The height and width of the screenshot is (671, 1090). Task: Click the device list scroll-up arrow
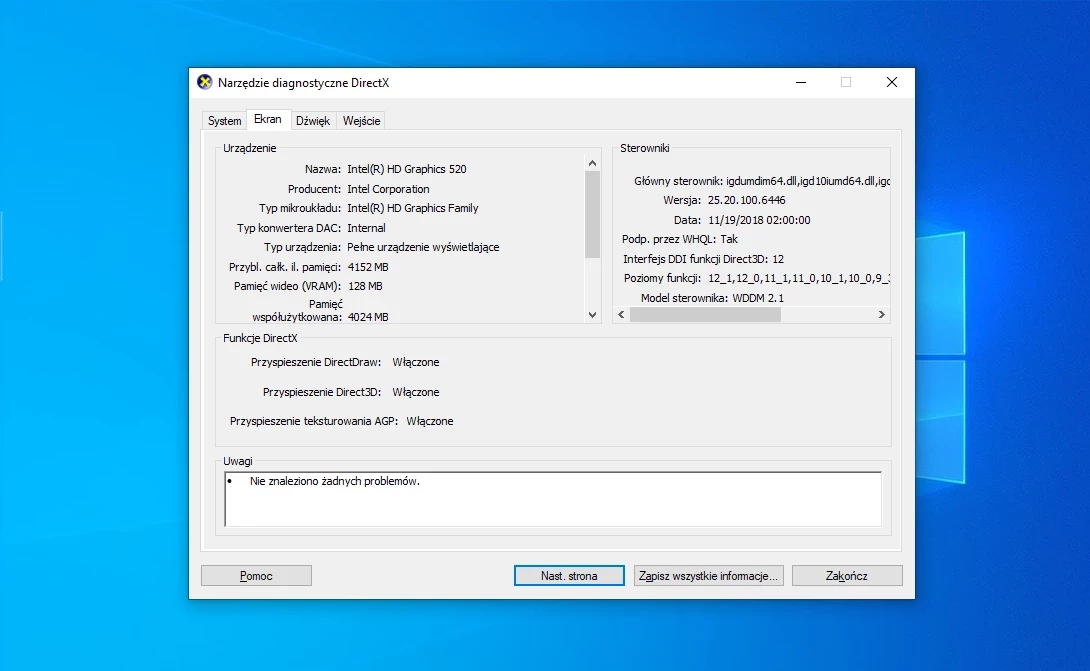[x=592, y=163]
